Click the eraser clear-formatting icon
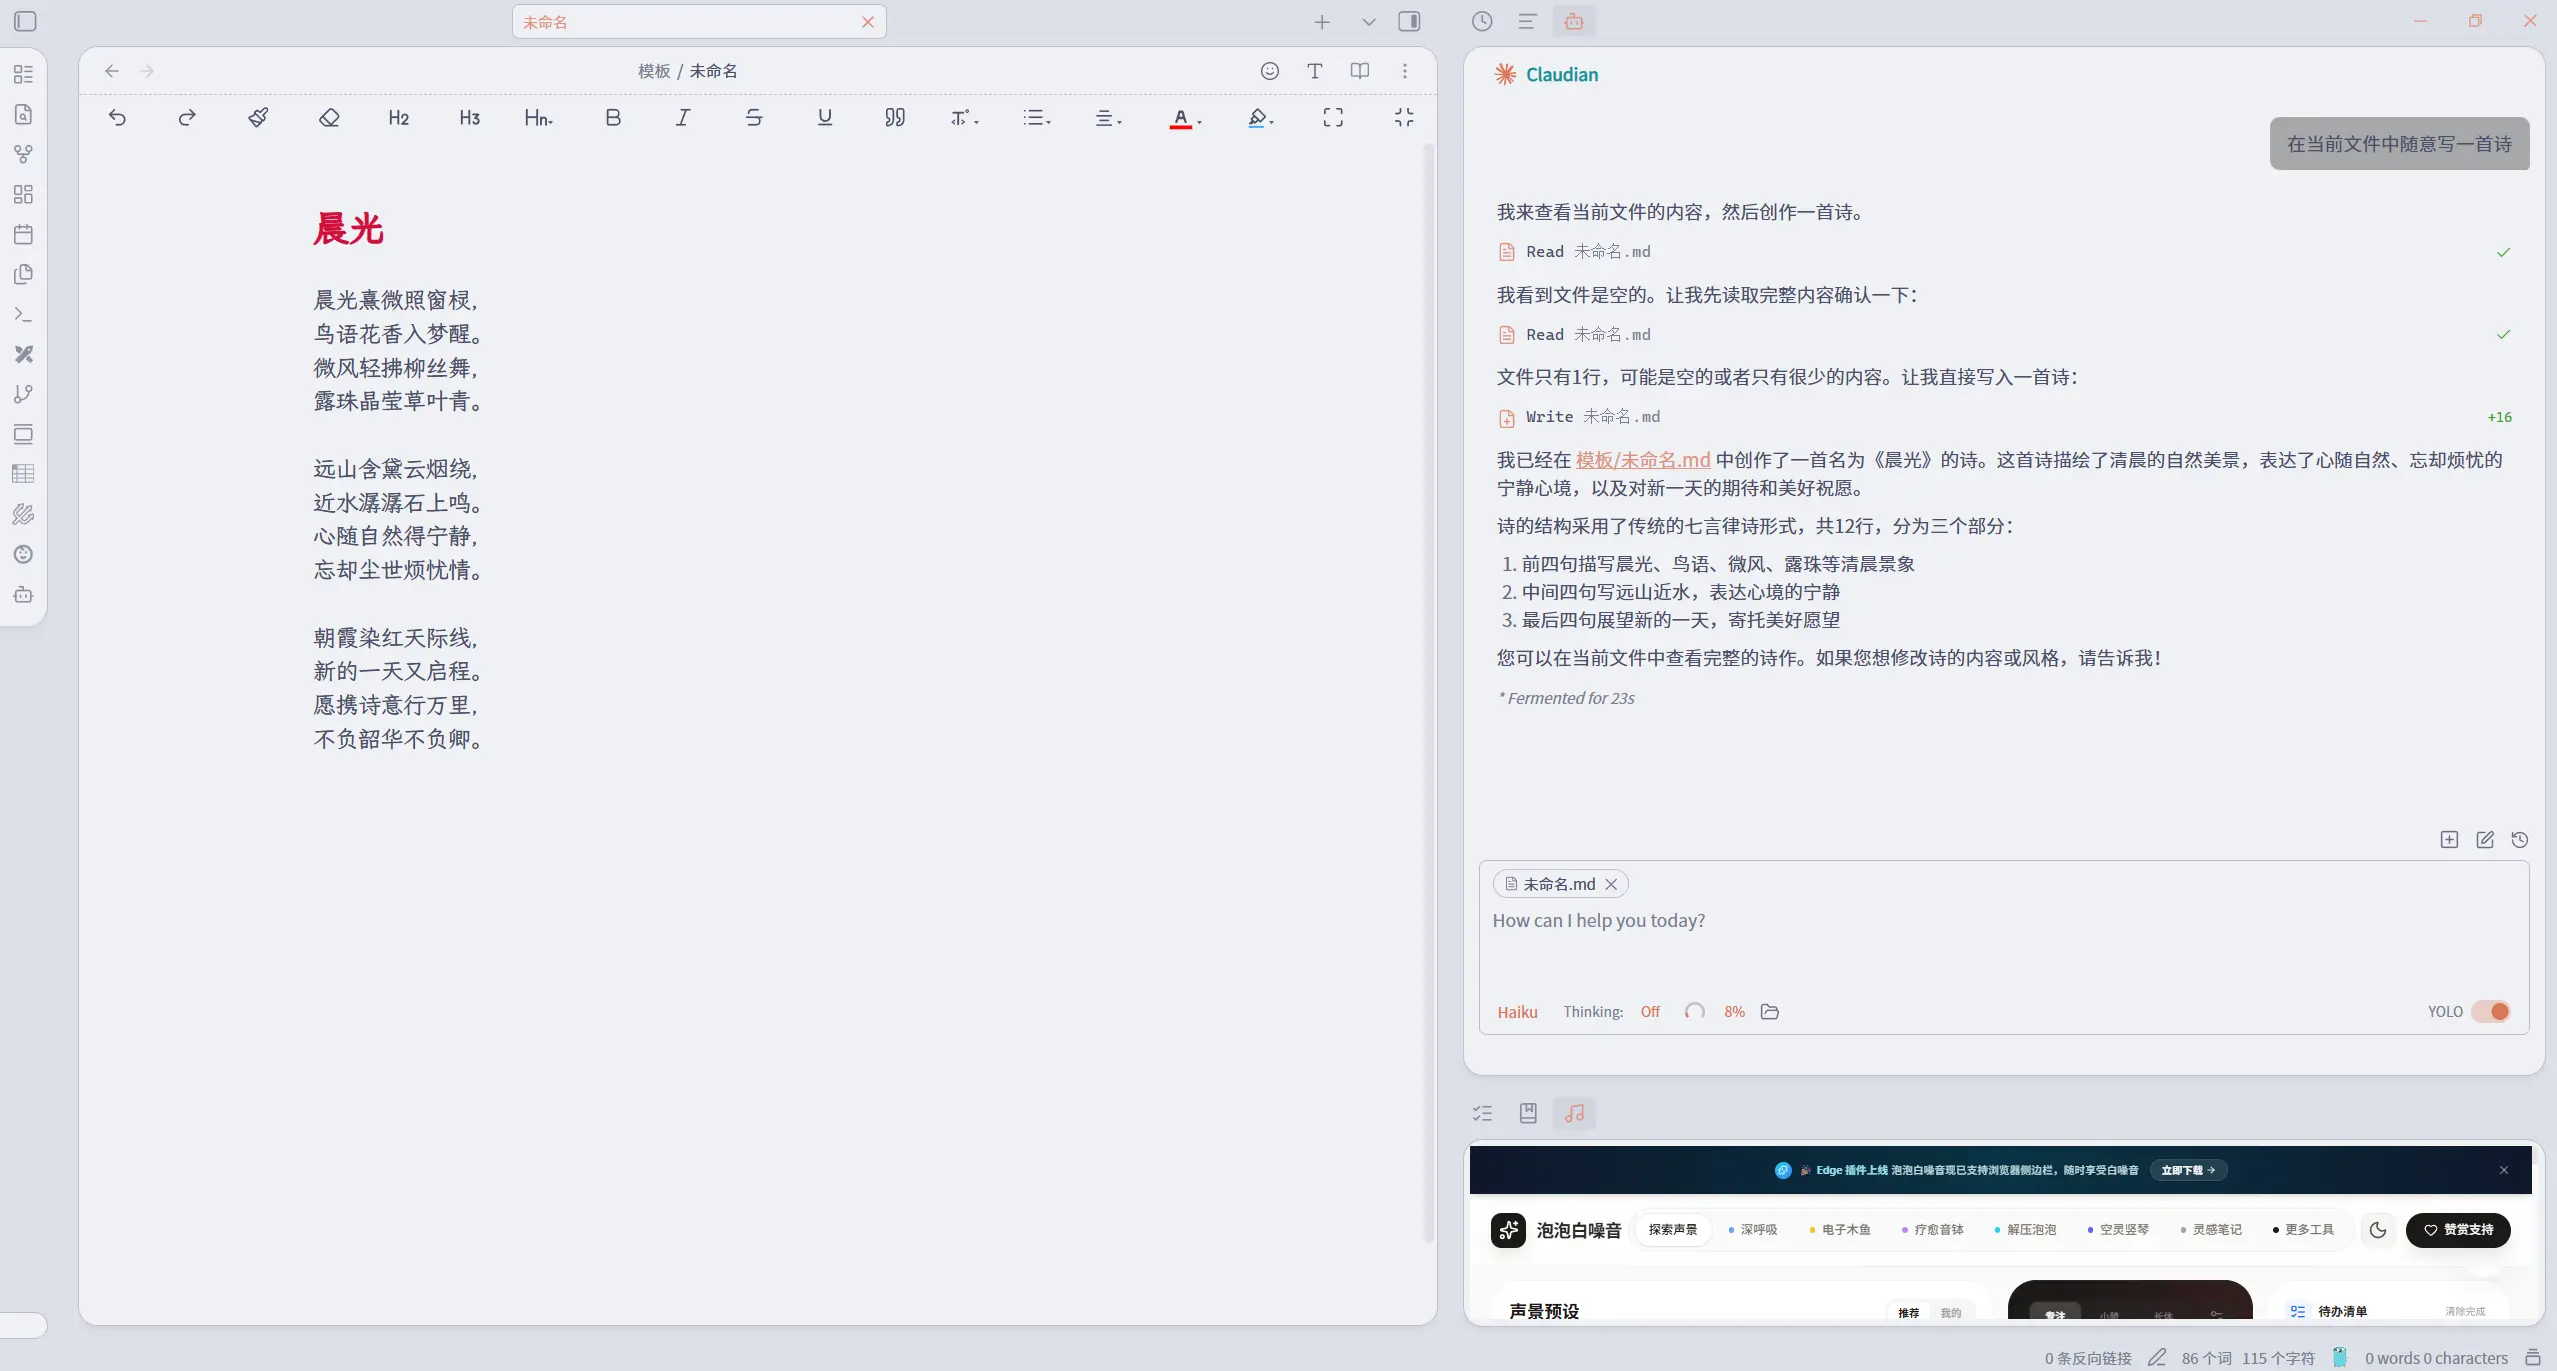Viewport: 2557px width, 1371px height. pos(329,118)
